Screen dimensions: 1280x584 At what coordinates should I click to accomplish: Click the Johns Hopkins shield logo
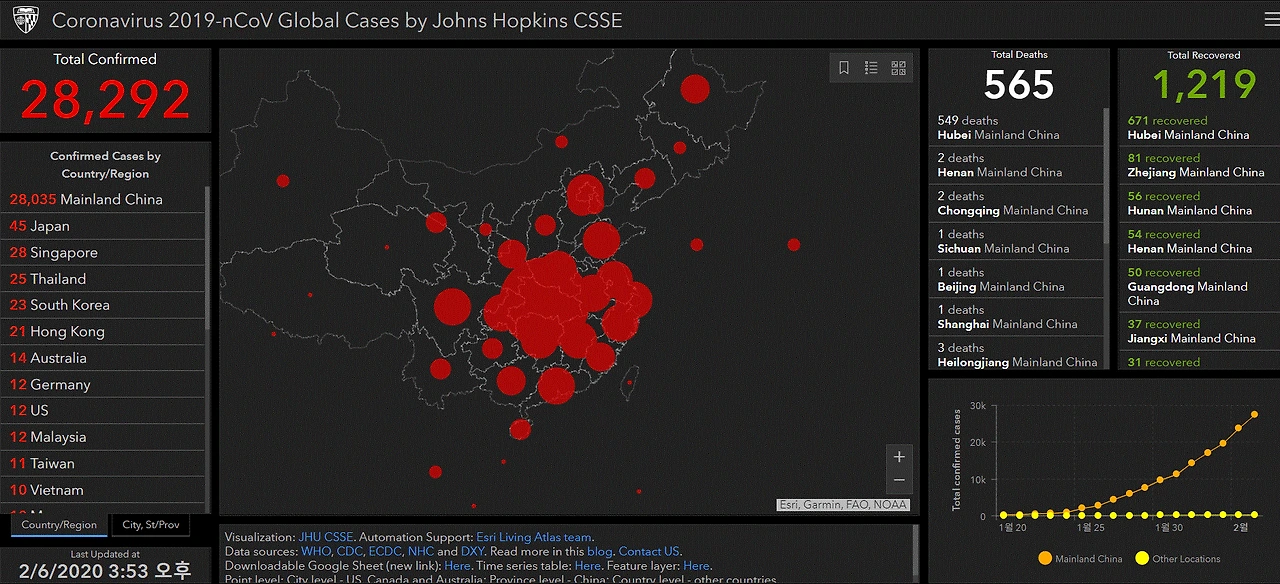(25, 20)
